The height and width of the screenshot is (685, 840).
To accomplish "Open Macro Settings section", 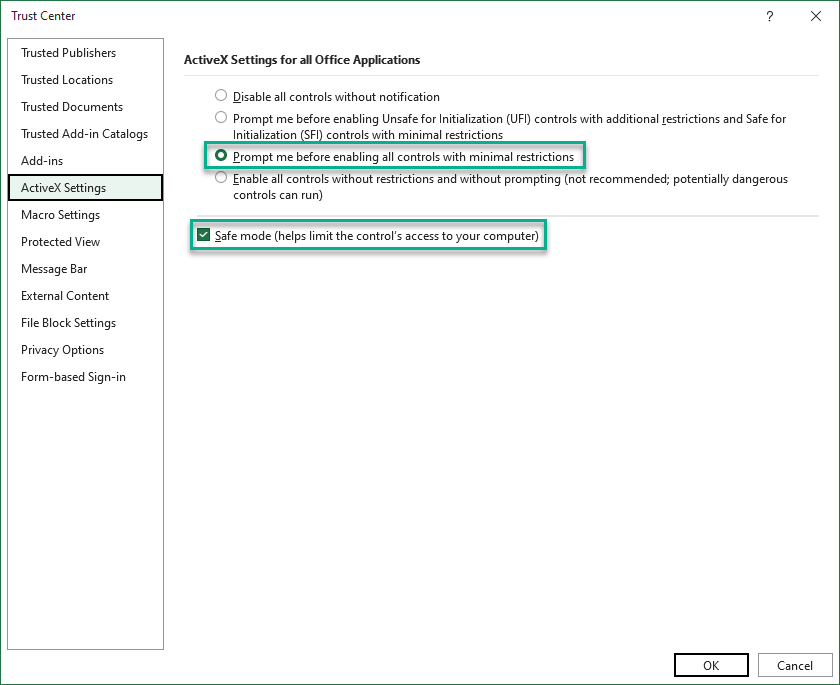I will pyautogui.click(x=60, y=215).
